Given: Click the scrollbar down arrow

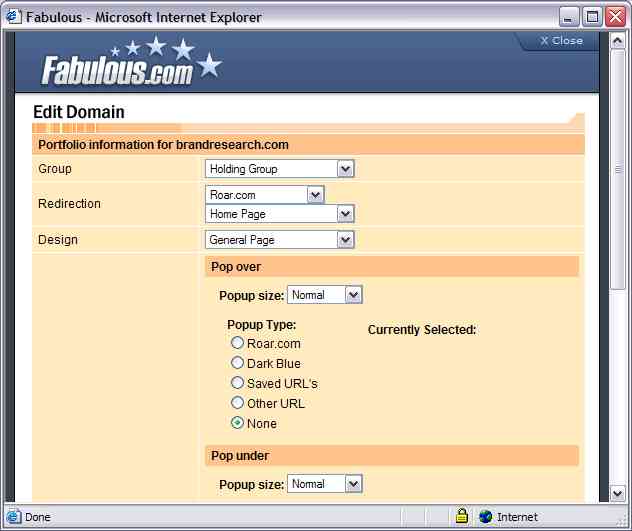Looking at the screenshot, I should [617, 494].
